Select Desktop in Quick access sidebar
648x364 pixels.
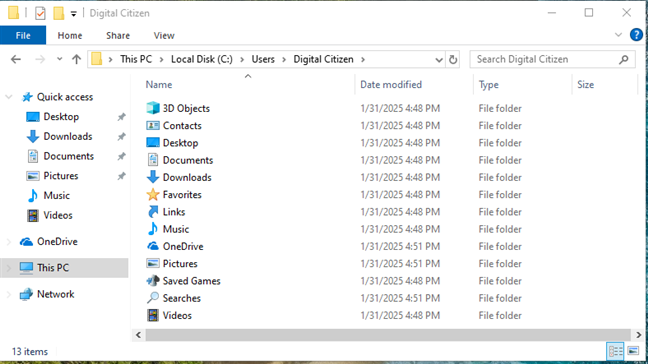point(61,117)
